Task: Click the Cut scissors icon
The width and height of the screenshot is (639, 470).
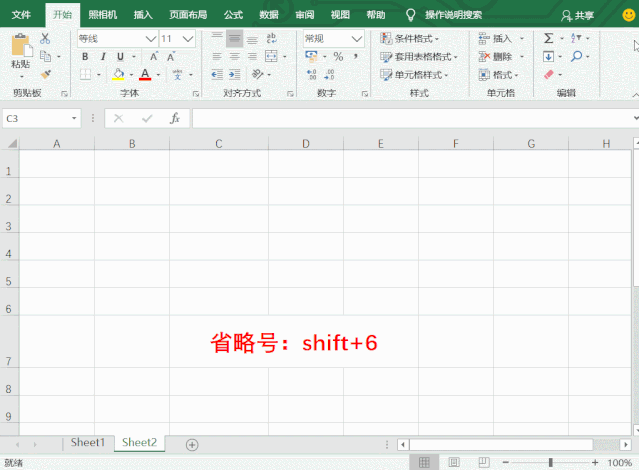Action: (45, 38)
